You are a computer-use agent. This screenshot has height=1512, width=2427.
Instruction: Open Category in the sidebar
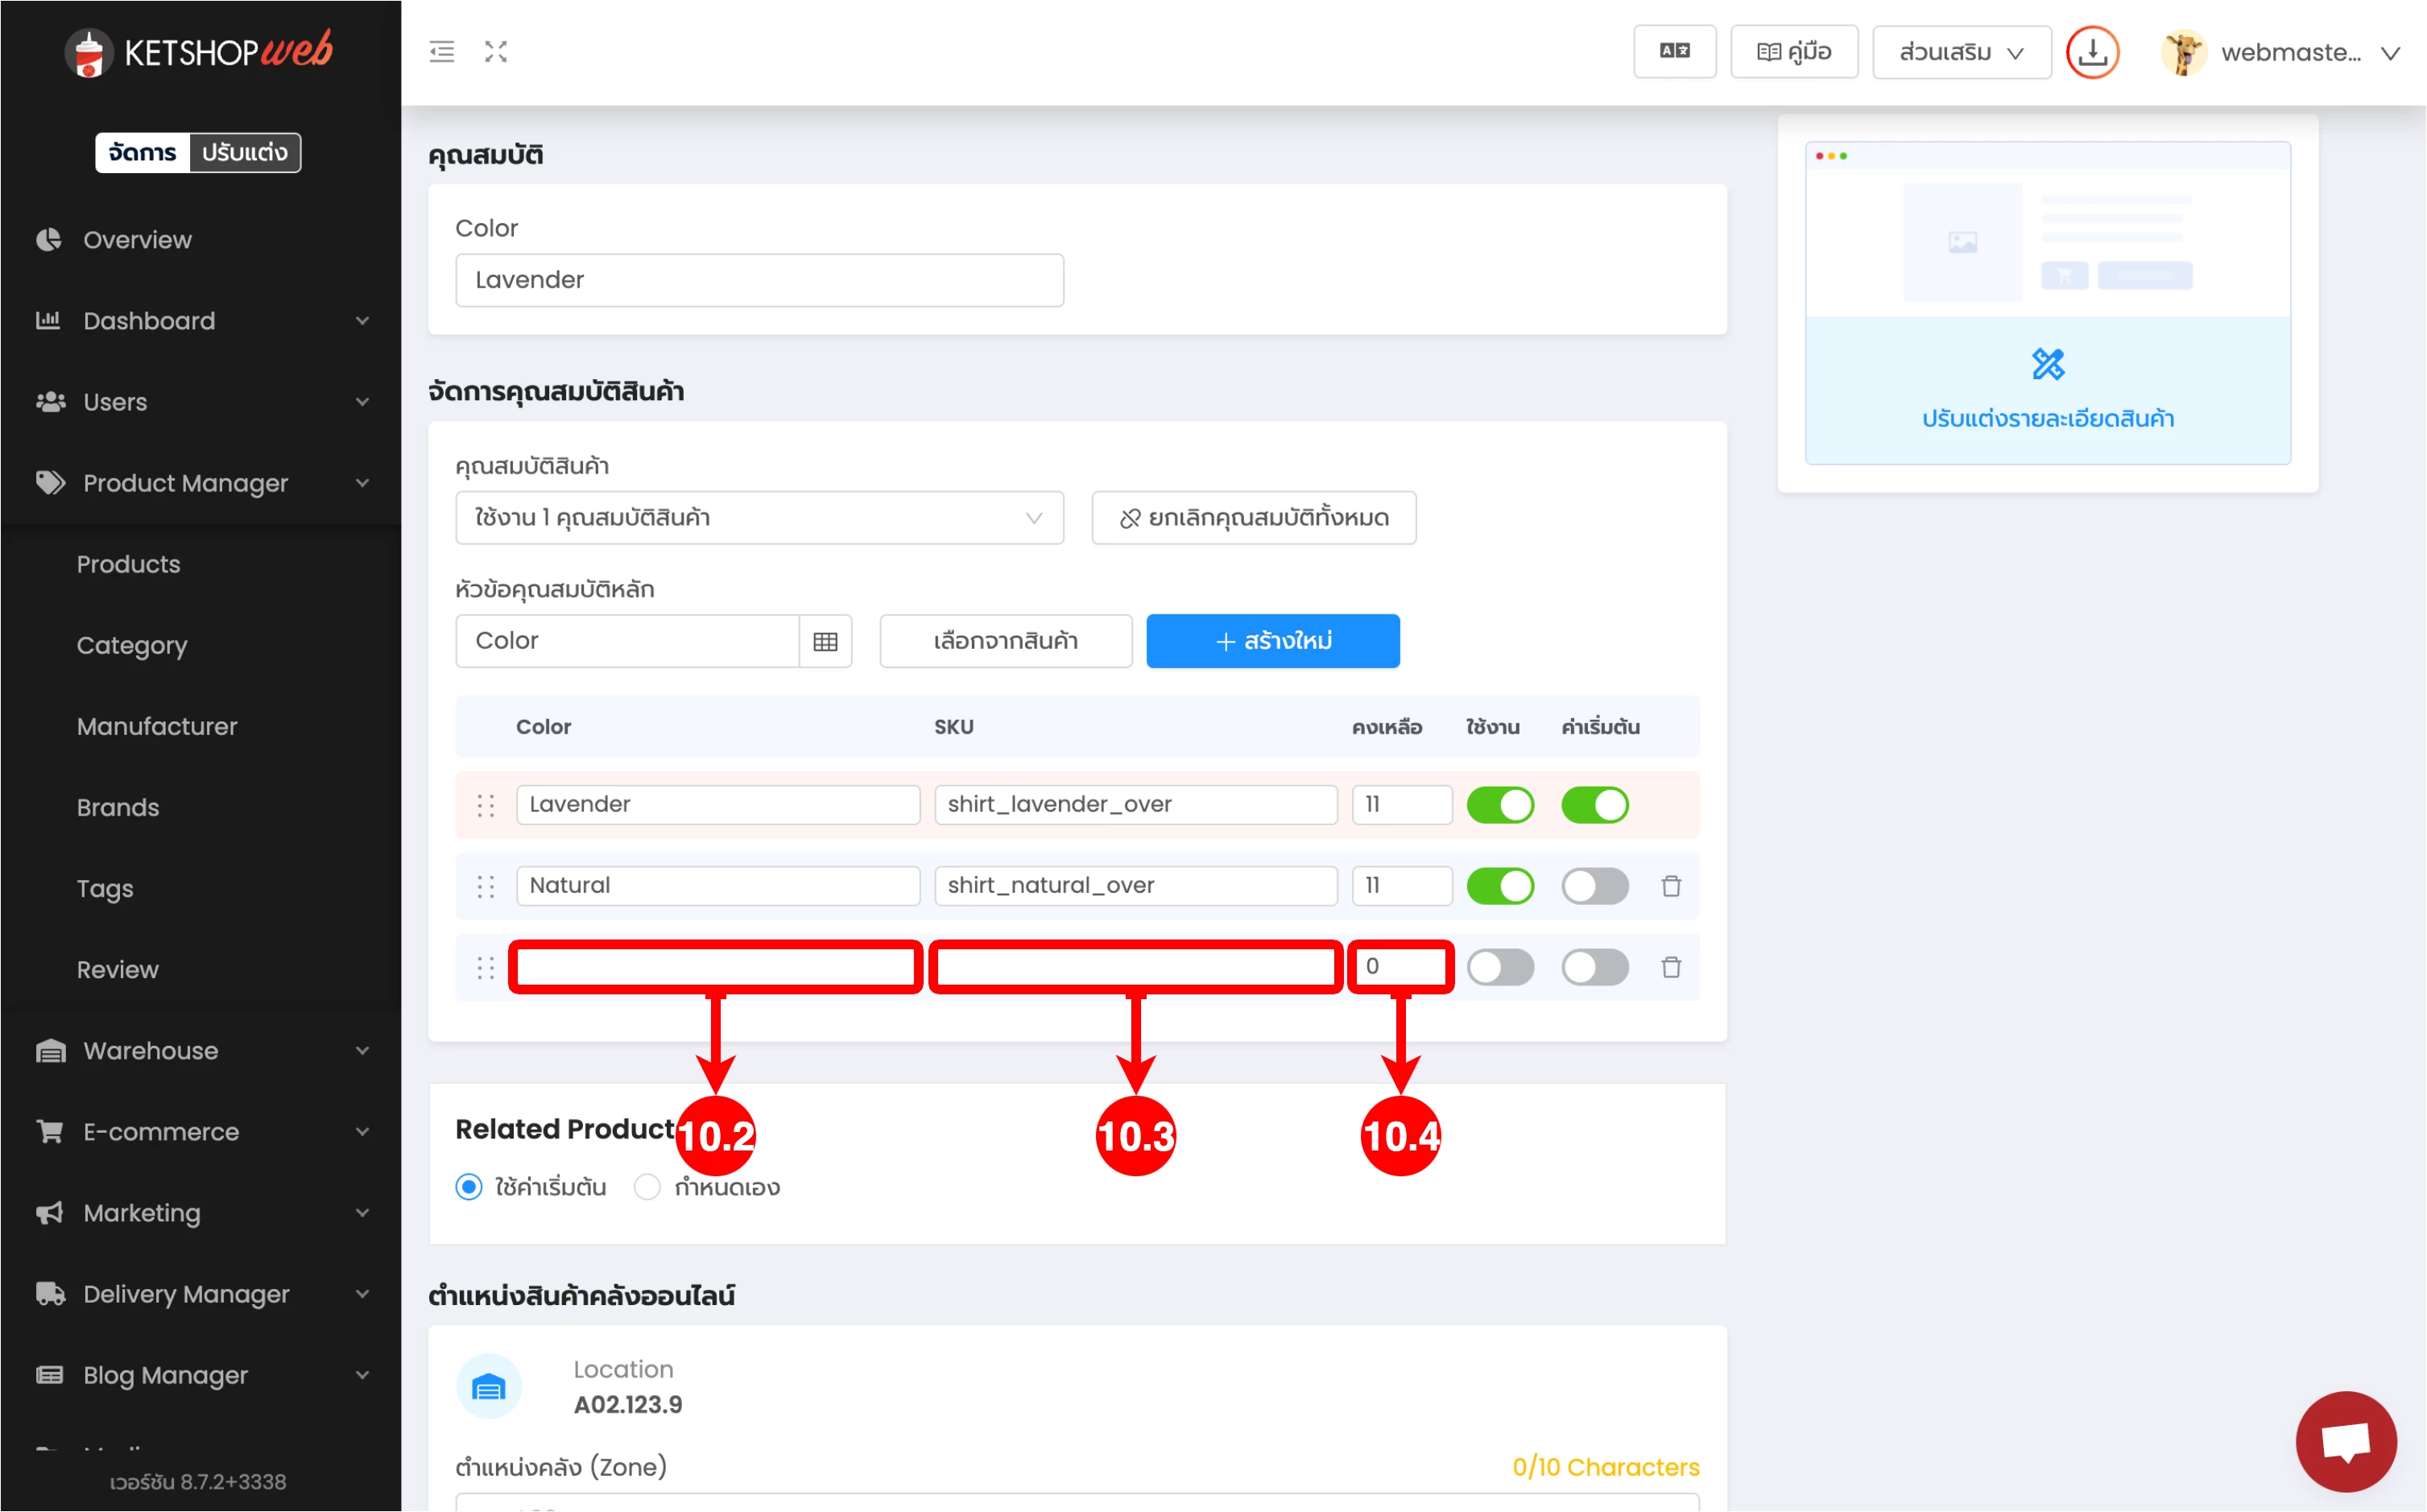point(132,645)
